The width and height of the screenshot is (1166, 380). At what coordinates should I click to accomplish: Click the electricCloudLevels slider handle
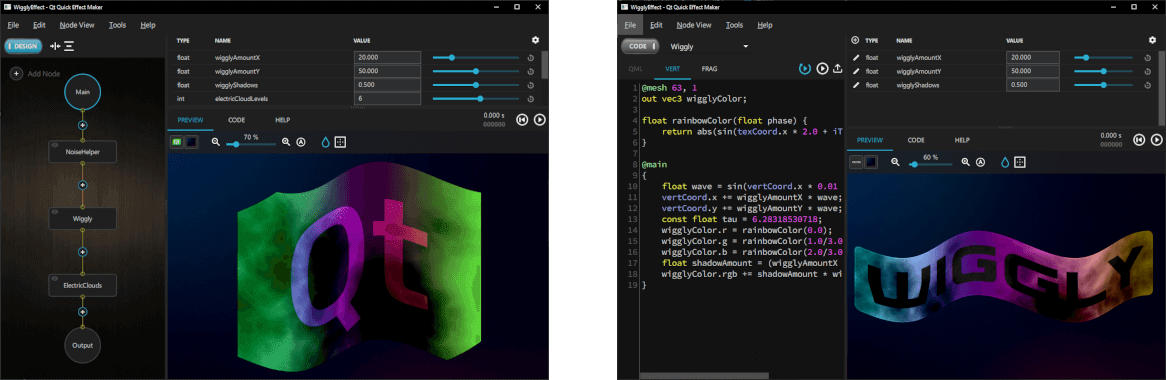point(480,99)
